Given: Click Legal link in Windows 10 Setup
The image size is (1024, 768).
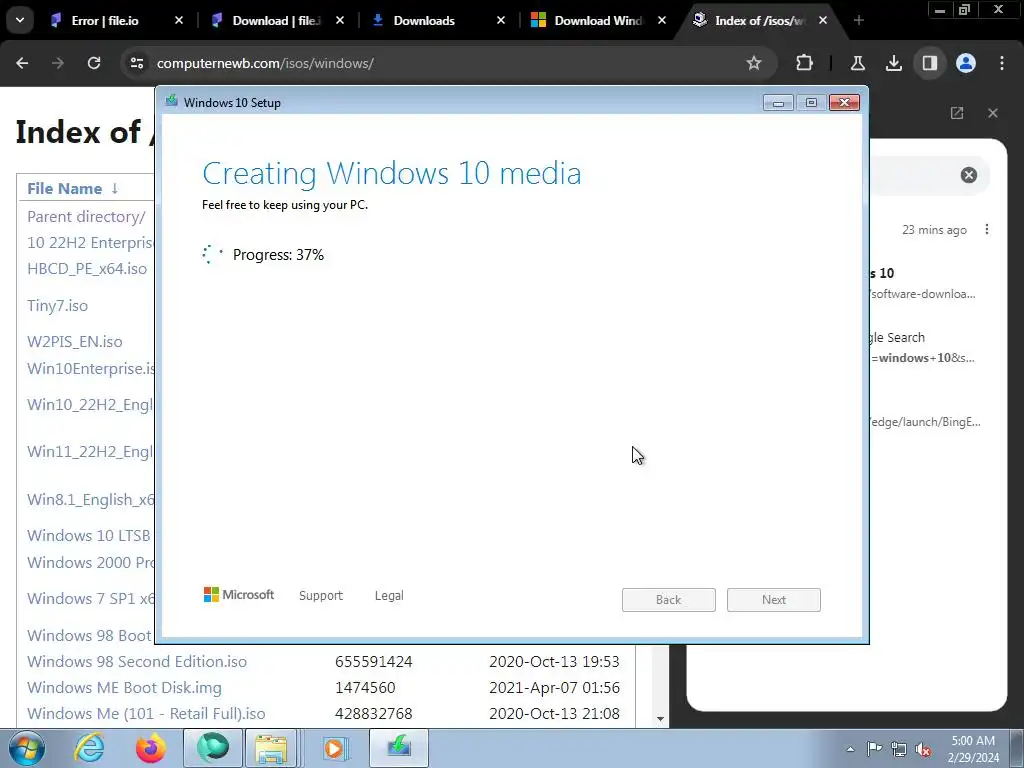Looking at the screenshot, I should click(x=389, y=596).
